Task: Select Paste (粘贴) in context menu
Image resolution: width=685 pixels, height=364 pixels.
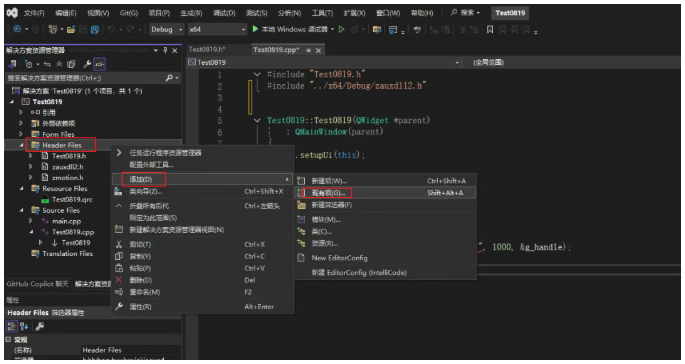Action: (x=202, y=268)
